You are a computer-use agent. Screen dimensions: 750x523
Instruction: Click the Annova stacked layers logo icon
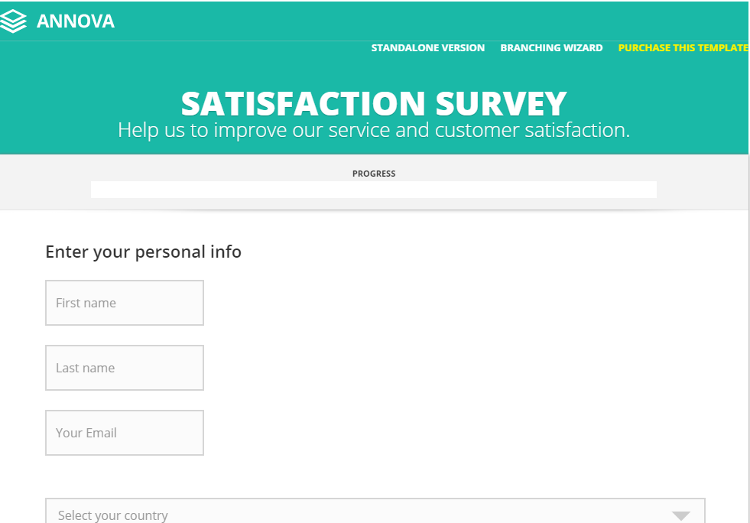click(x=14, y=21)
